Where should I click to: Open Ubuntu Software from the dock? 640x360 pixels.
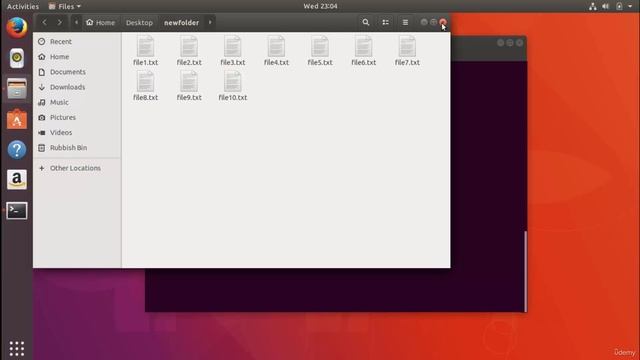[17, 119]
